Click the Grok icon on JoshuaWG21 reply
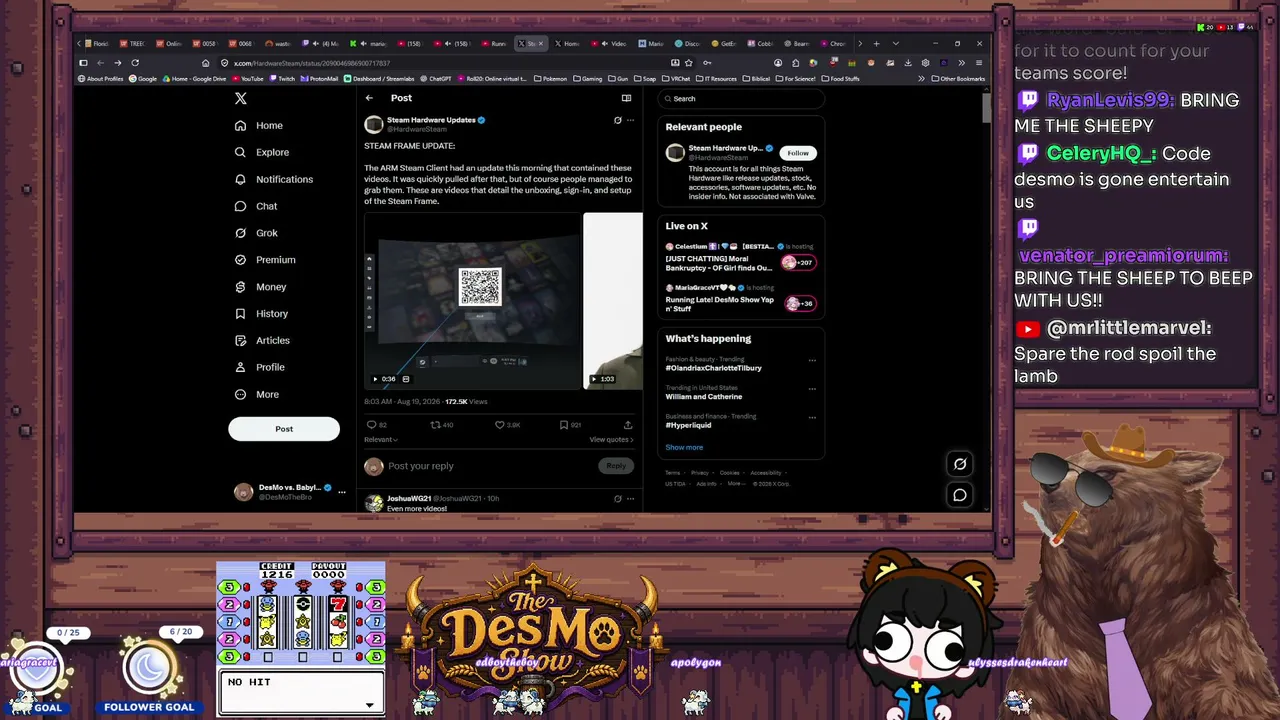1280x720 pixels. pyautogui.click(x=617, y=498)
